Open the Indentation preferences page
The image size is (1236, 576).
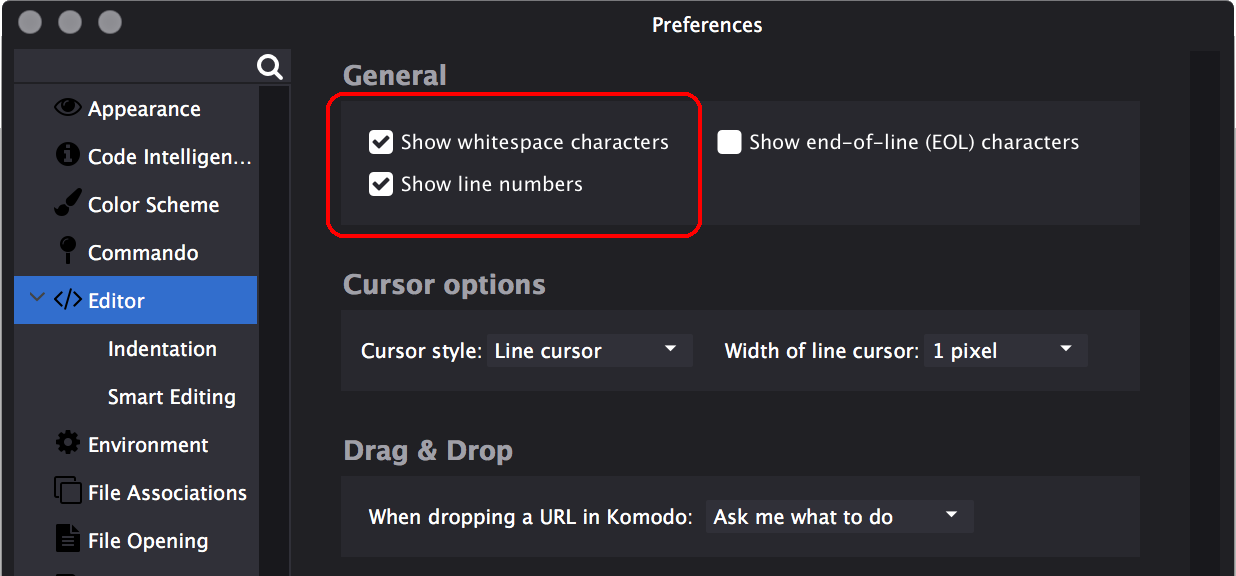(x=162, y=349)
